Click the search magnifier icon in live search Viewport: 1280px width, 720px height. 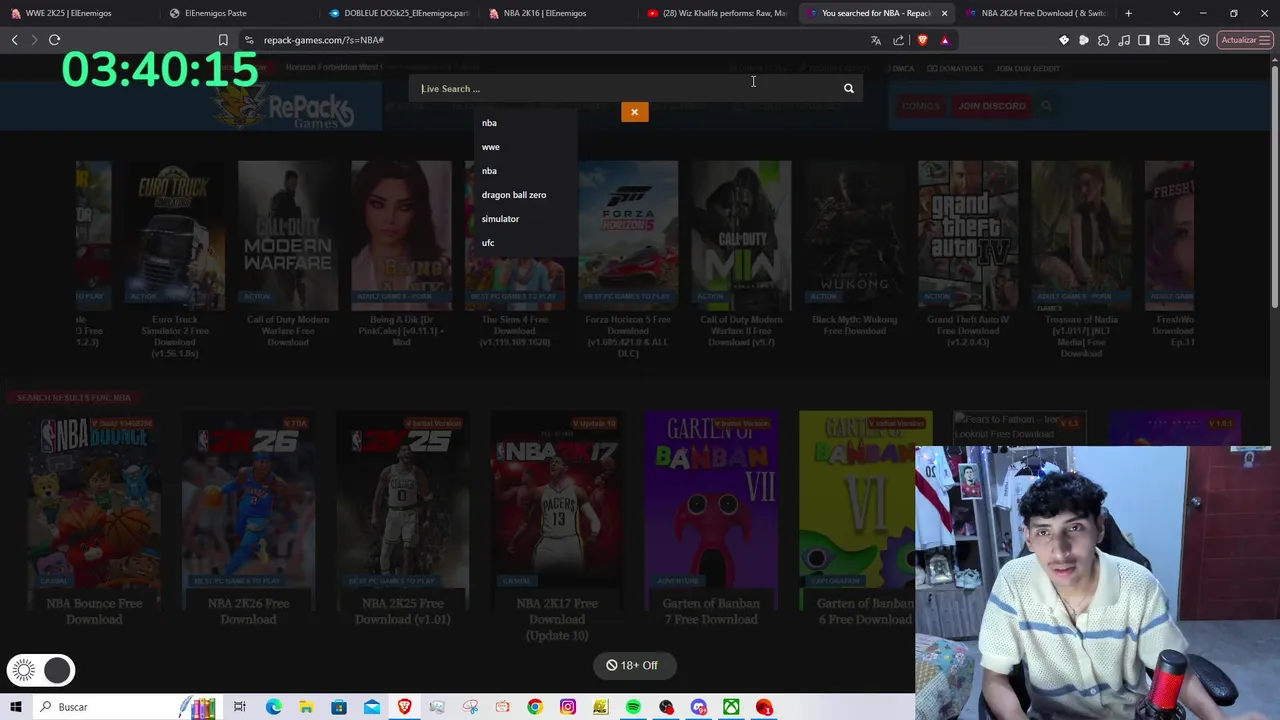[x=848, y=89]
